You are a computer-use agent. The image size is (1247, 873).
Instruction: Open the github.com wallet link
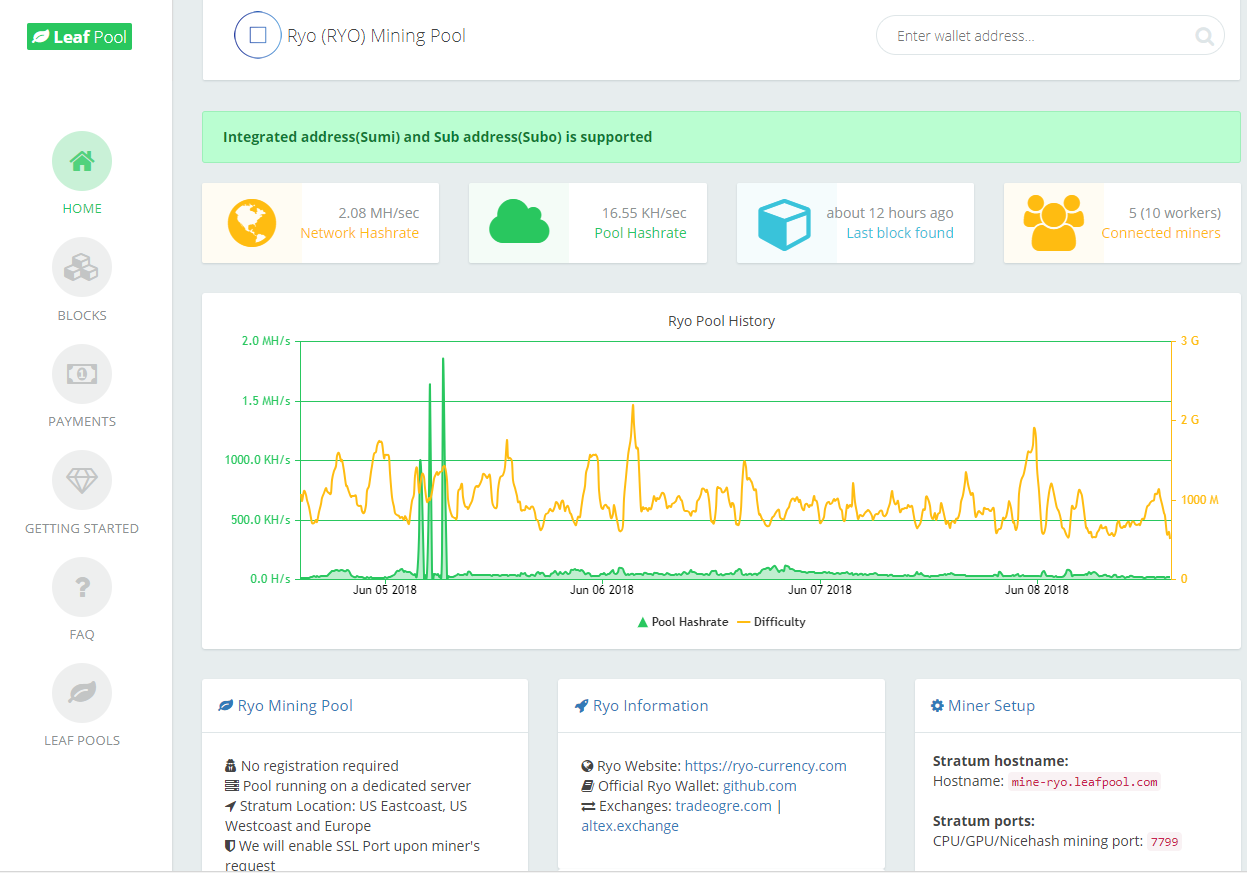tap(760, 786)
